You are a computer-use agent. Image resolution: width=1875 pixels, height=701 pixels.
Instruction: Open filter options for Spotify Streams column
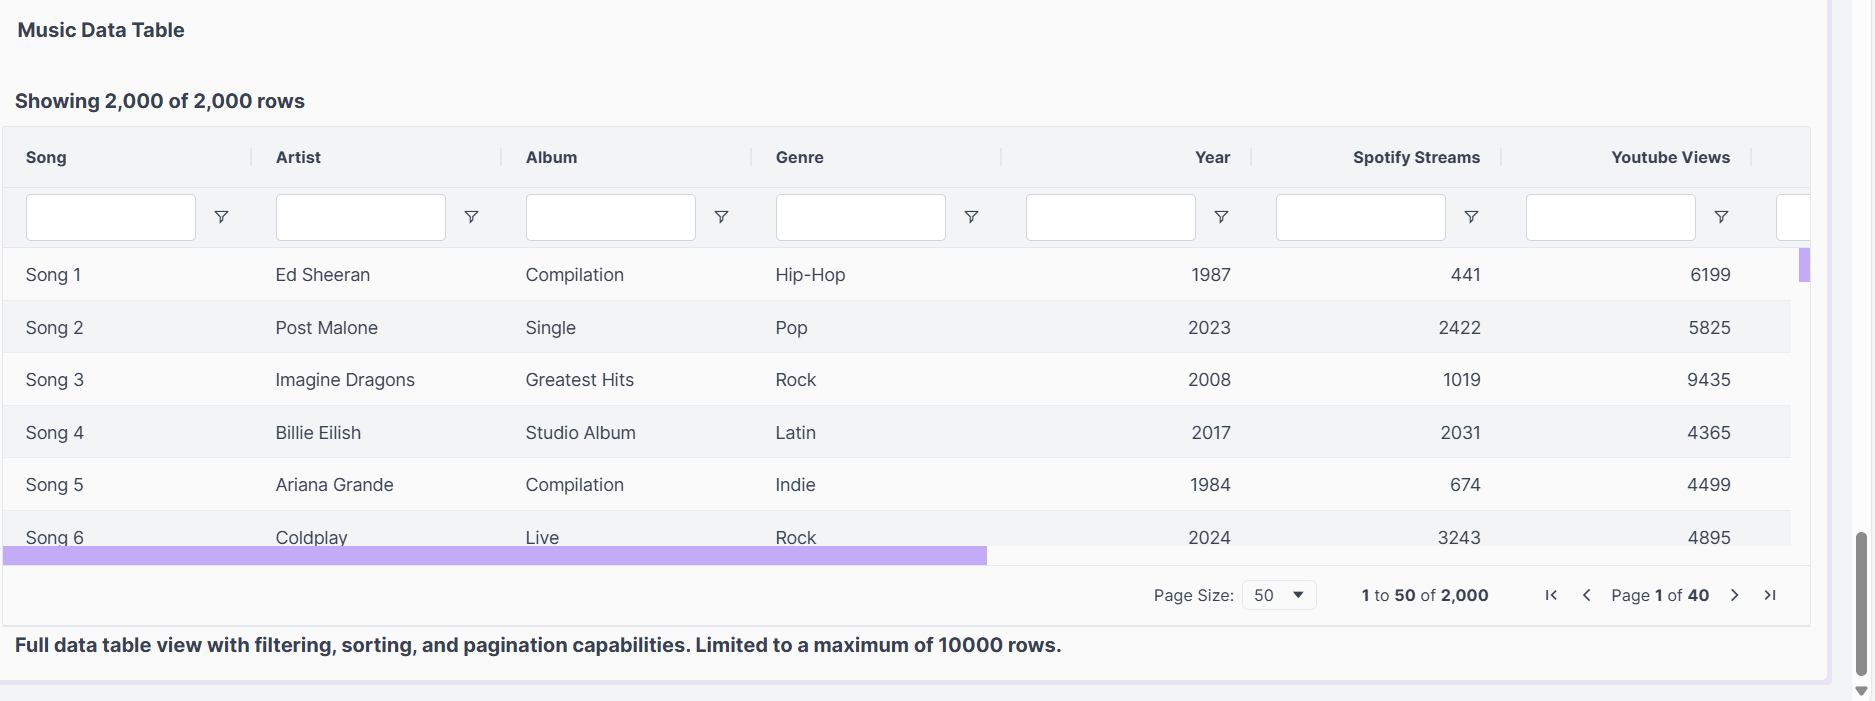(1471, 217)
